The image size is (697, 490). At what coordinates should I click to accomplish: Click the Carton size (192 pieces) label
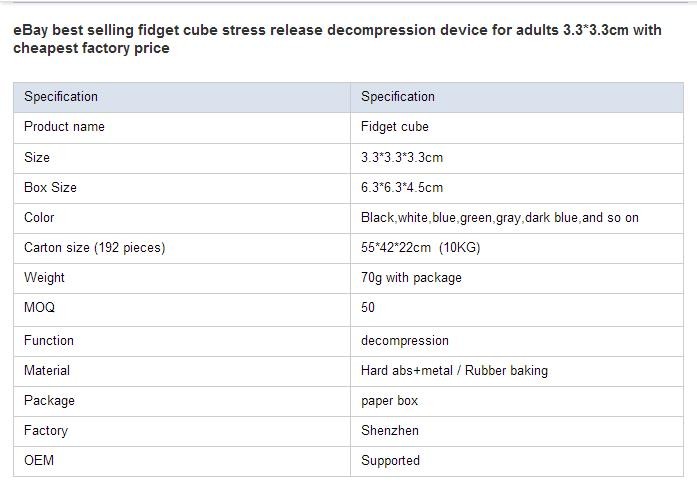point(95,248)
